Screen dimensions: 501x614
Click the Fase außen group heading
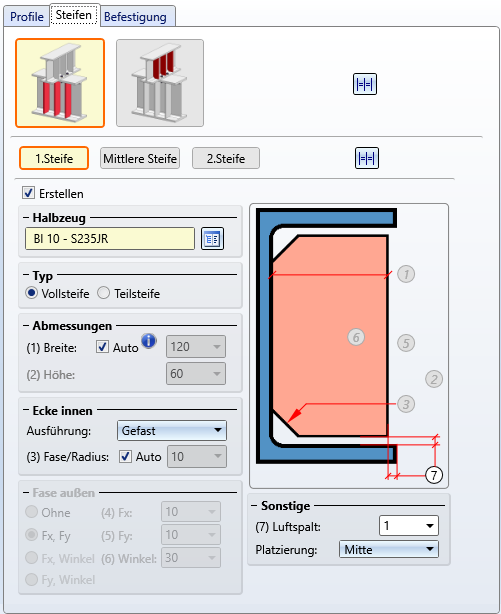click(x=63, y=493)
